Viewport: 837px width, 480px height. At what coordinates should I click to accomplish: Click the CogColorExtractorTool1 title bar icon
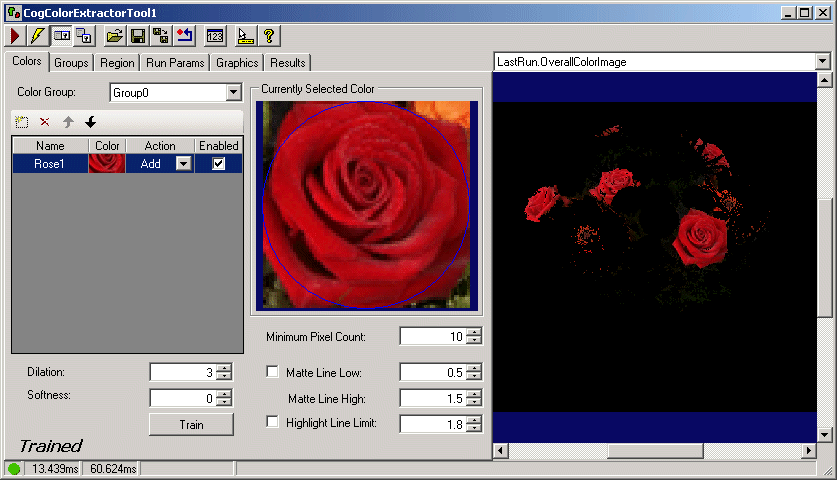pyautogui.click(x=13, y=12)
